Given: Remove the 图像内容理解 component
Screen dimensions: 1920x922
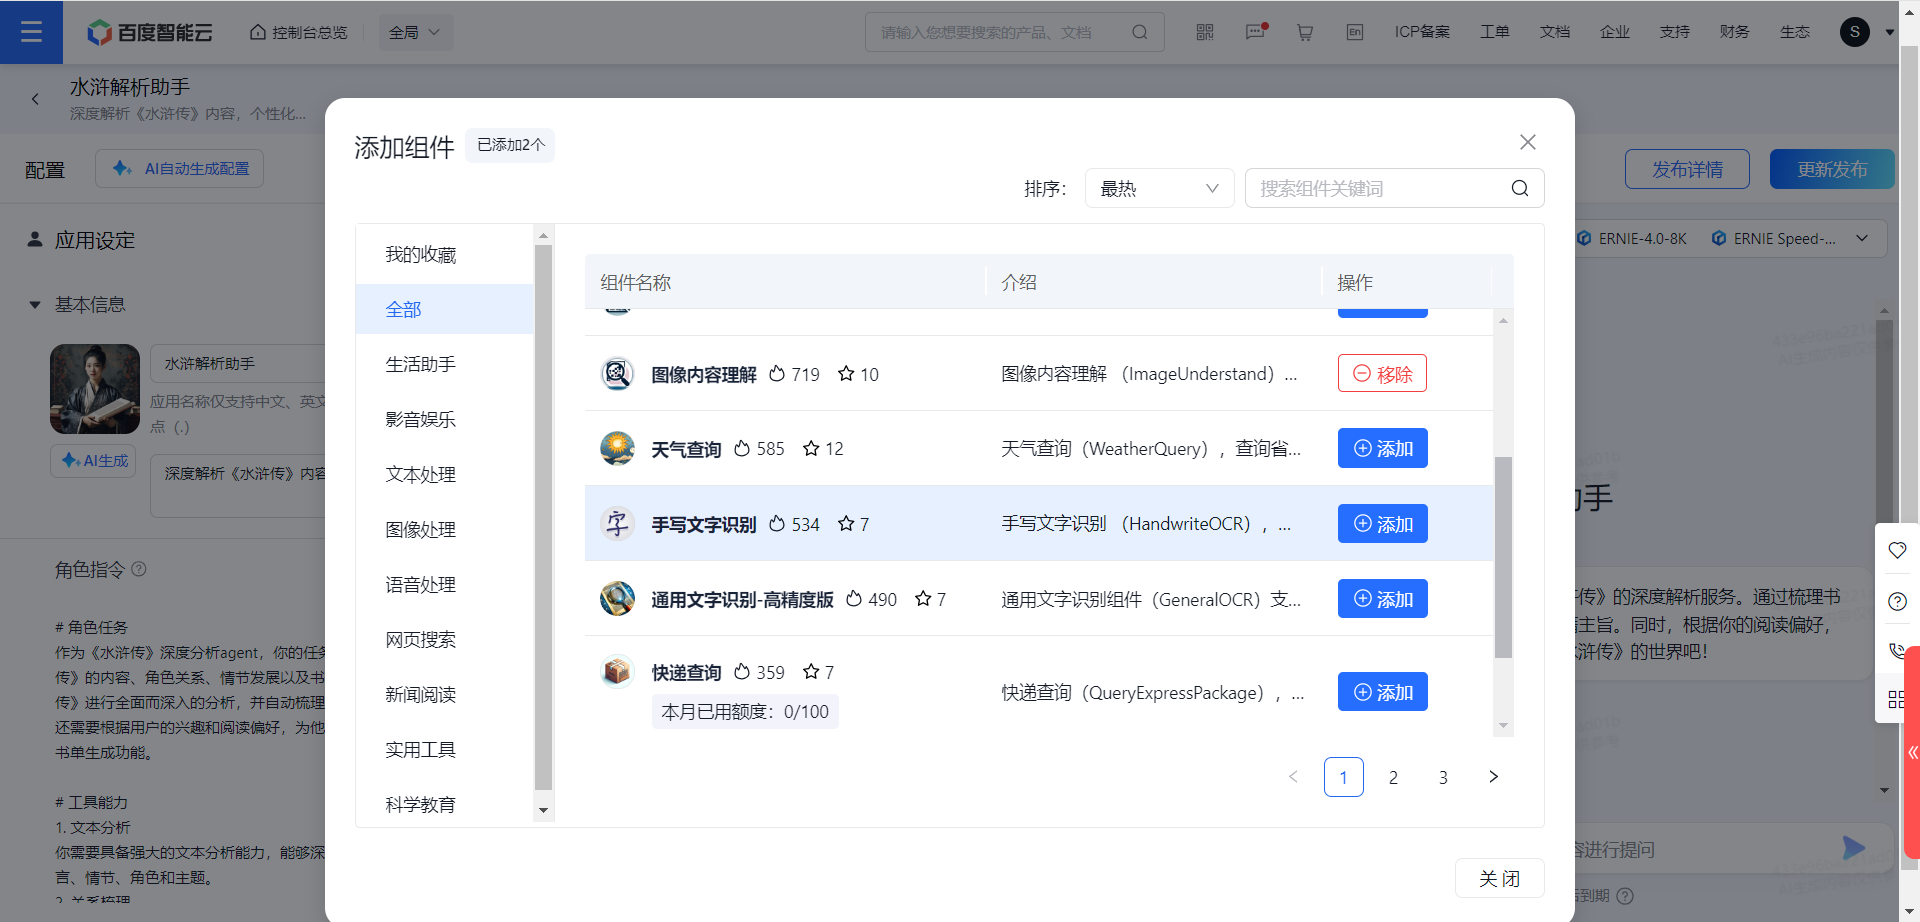Looking at the screenshot, I should coord(1382,373).
